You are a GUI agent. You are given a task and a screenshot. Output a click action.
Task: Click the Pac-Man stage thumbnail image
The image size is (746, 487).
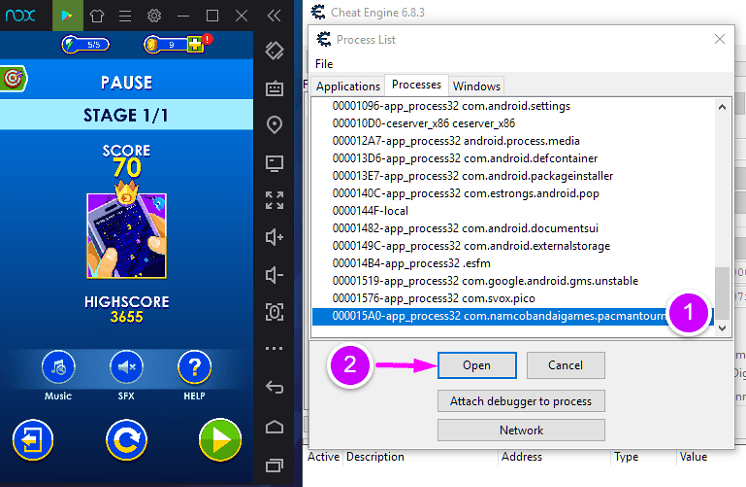click(x=127, y=235)
